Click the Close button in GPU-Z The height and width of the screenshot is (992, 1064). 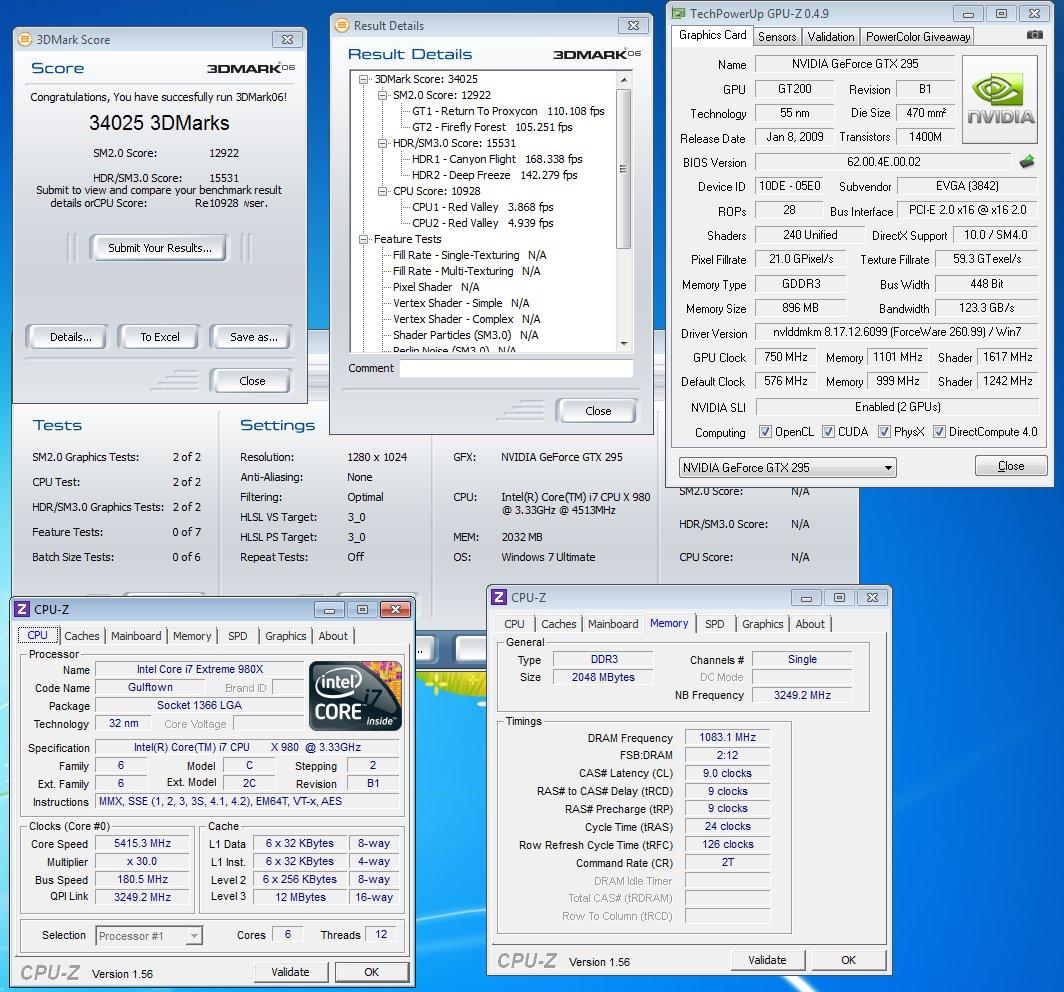1010,465
